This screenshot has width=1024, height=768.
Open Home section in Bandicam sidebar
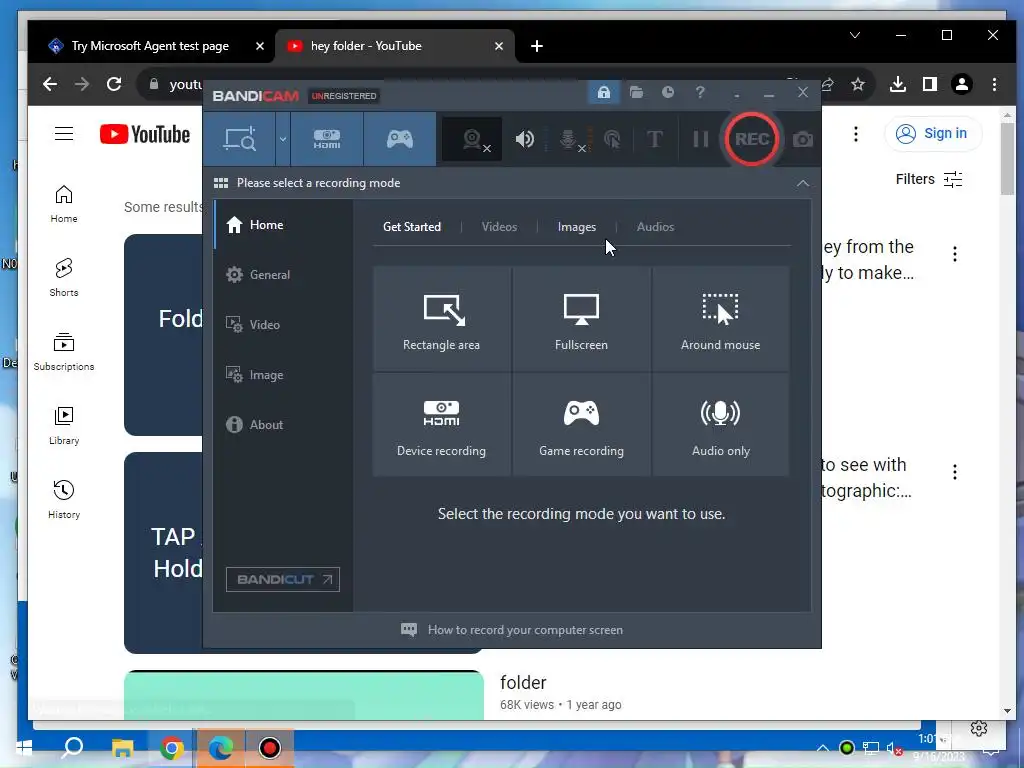pos(283,225)
